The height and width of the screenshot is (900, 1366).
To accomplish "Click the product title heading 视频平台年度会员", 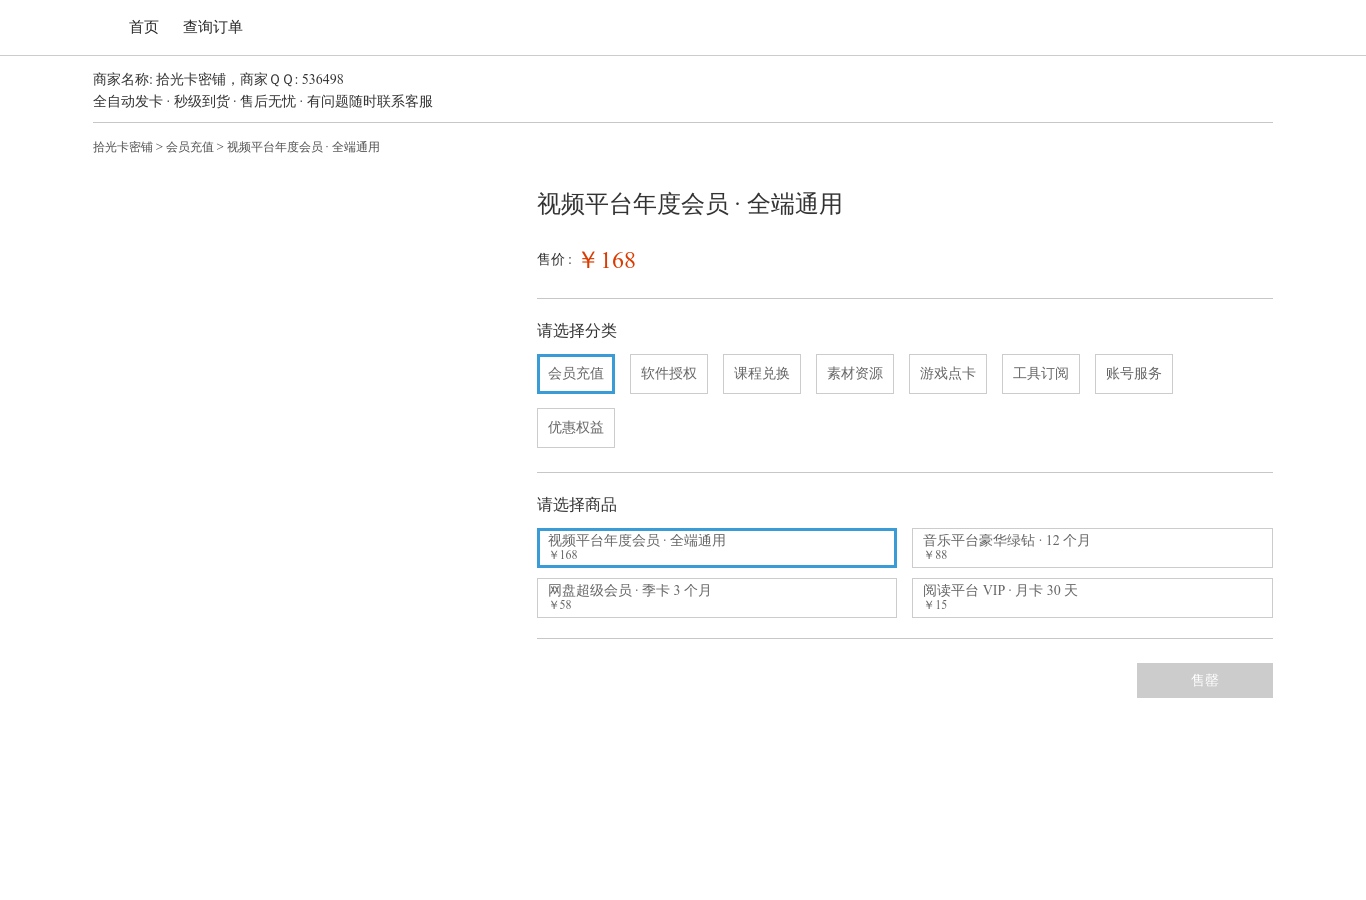I will tap(690, 204).
